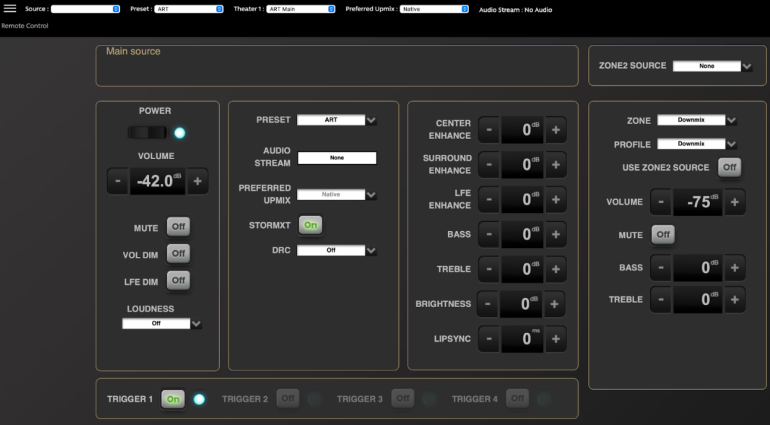Click the Audio Stream None field
The height and width of the screenshot is (425, 770).
tap(337, 158)
